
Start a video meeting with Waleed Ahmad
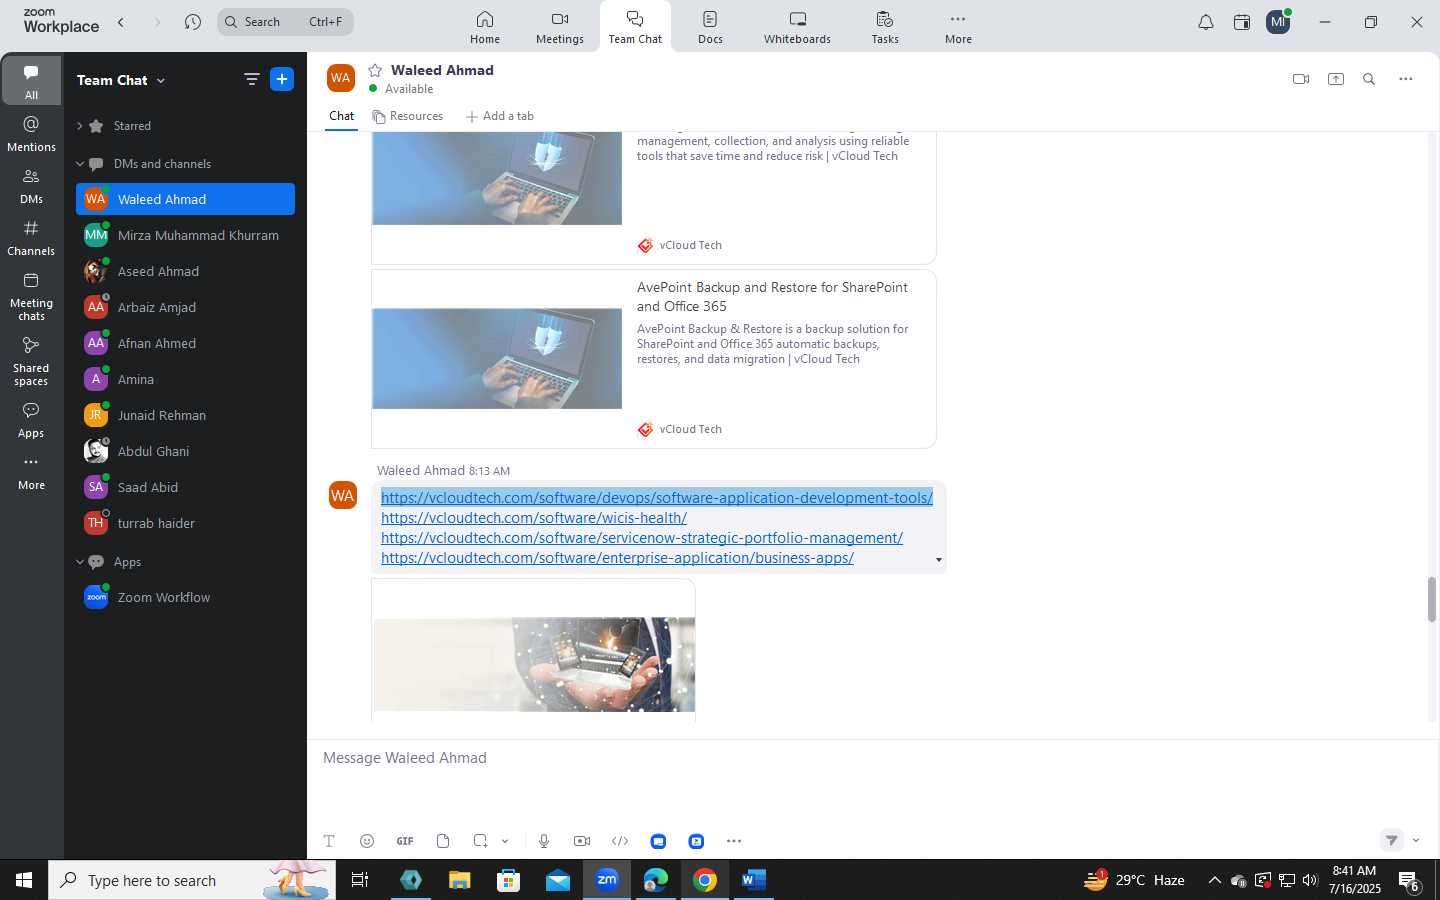[x=1301, y=79]
